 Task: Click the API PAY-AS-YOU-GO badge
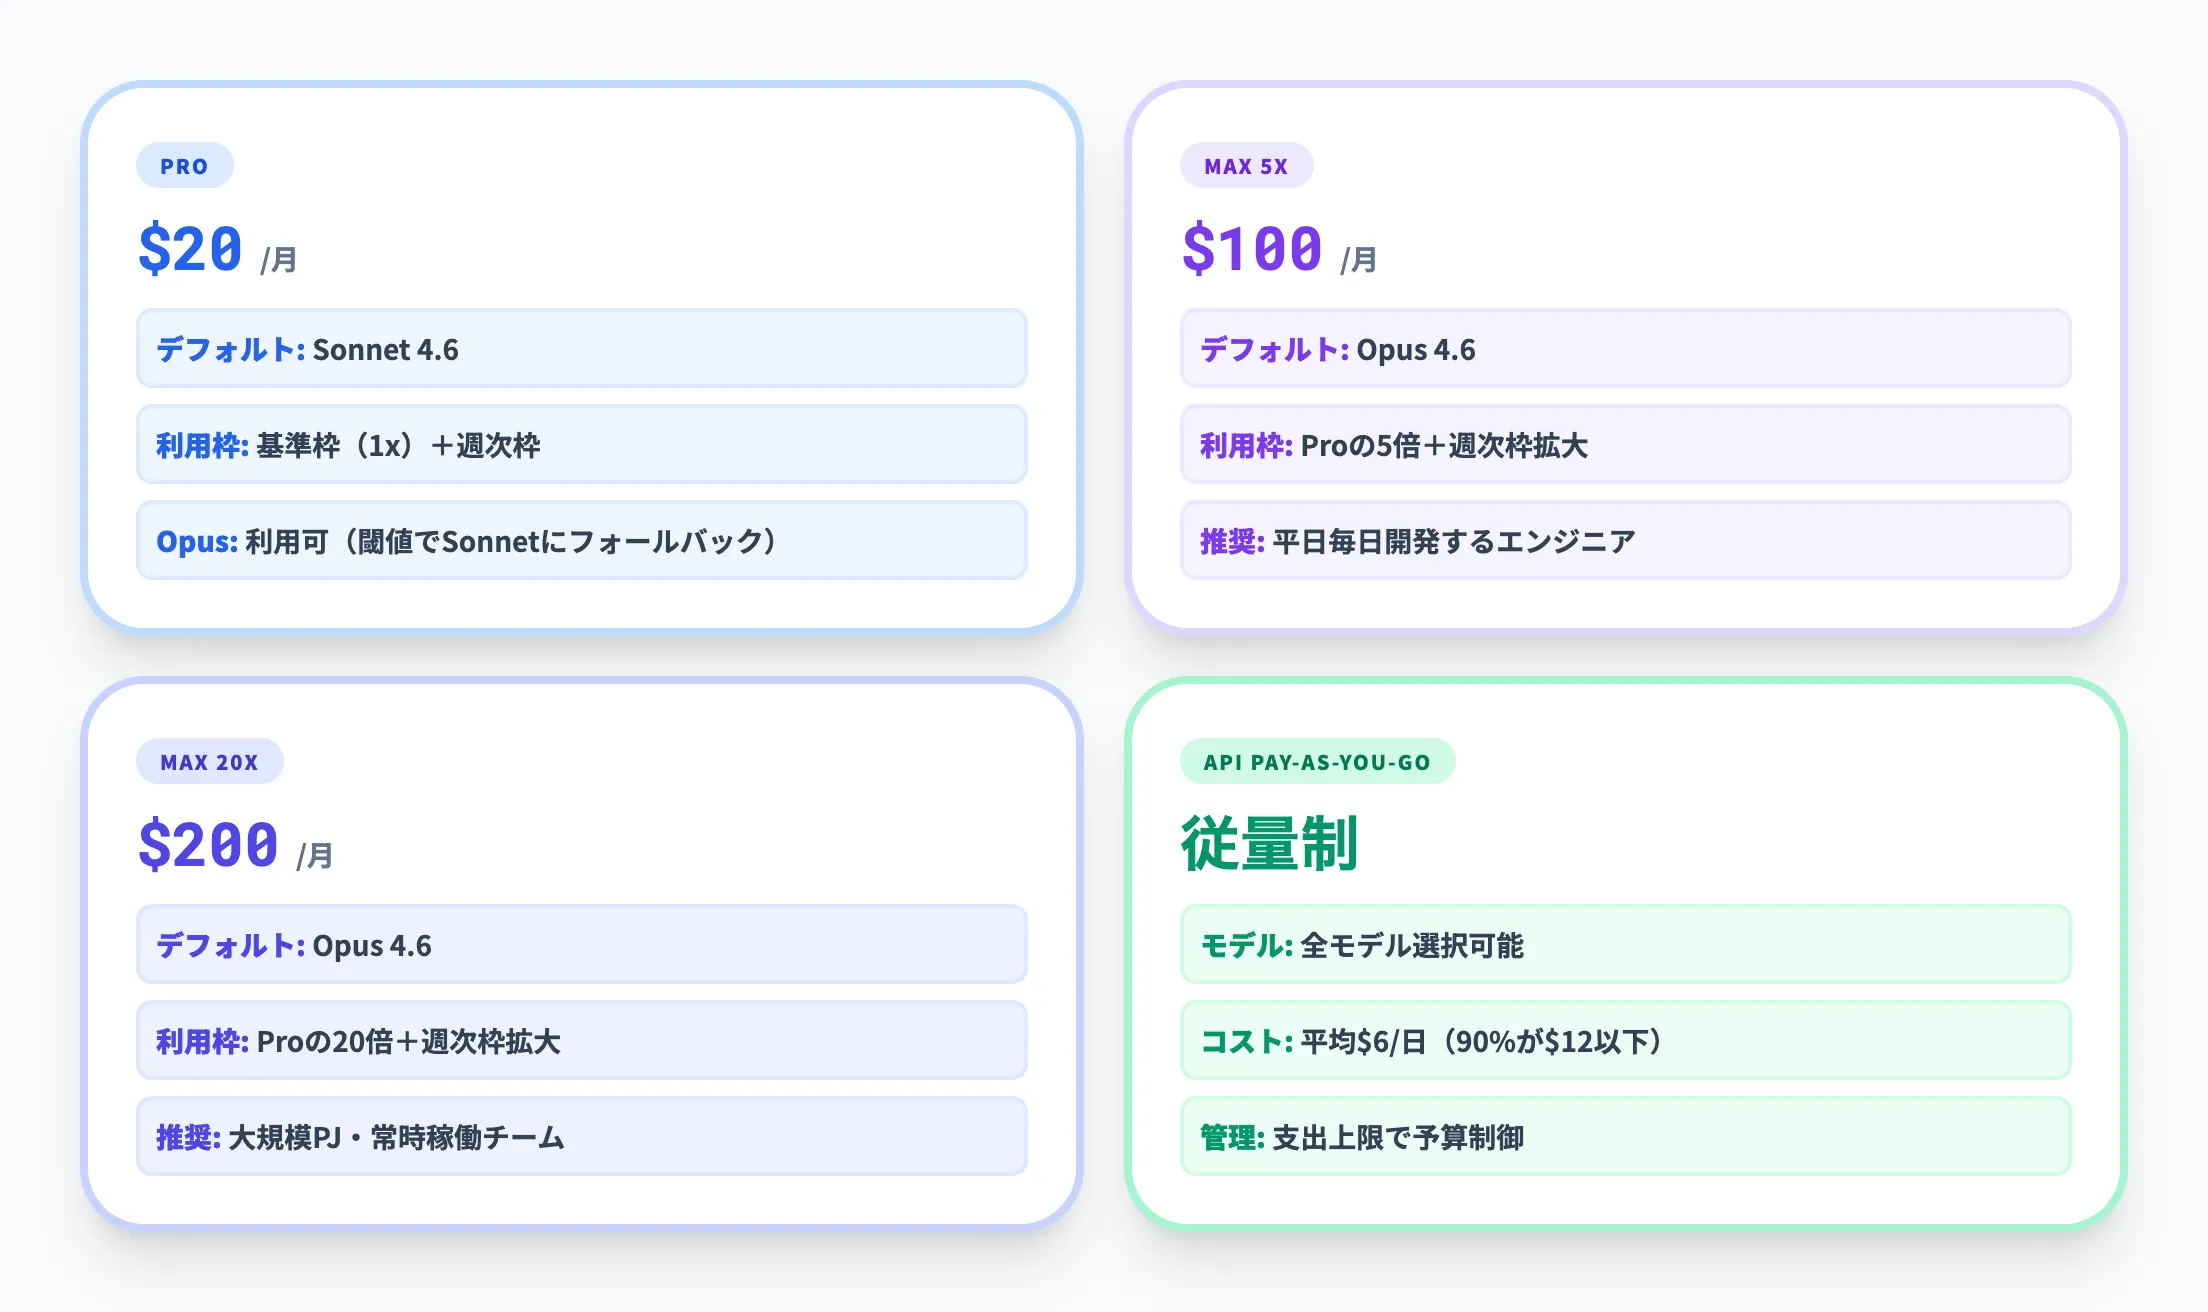click(x=1318, y=760)
